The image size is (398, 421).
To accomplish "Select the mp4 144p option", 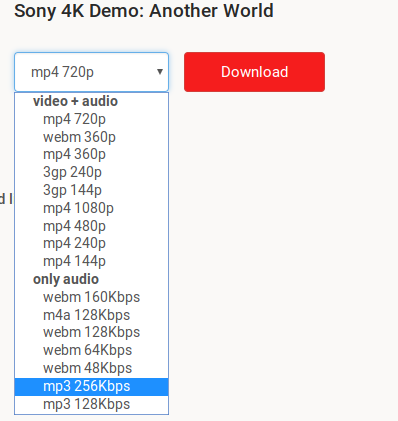I will [x=91, y=261].
